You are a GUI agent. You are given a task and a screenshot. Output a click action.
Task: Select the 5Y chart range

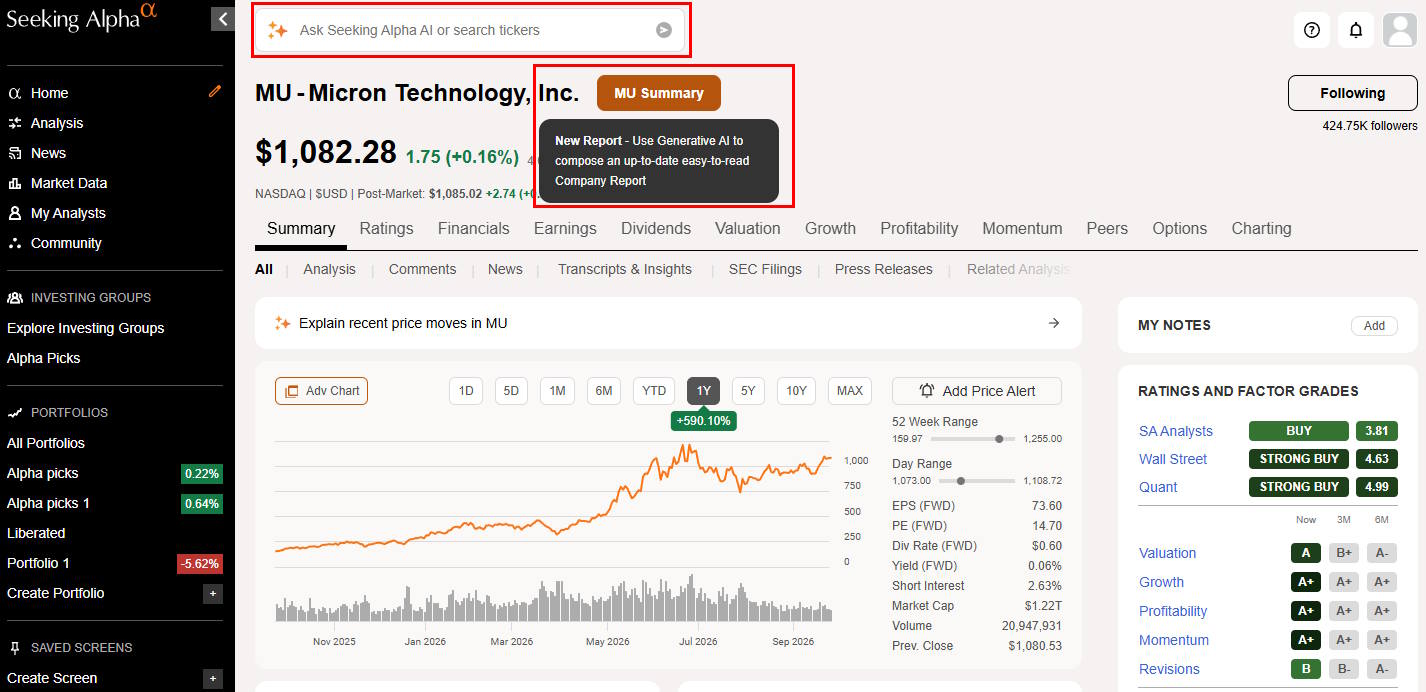(x=748, y=391)
